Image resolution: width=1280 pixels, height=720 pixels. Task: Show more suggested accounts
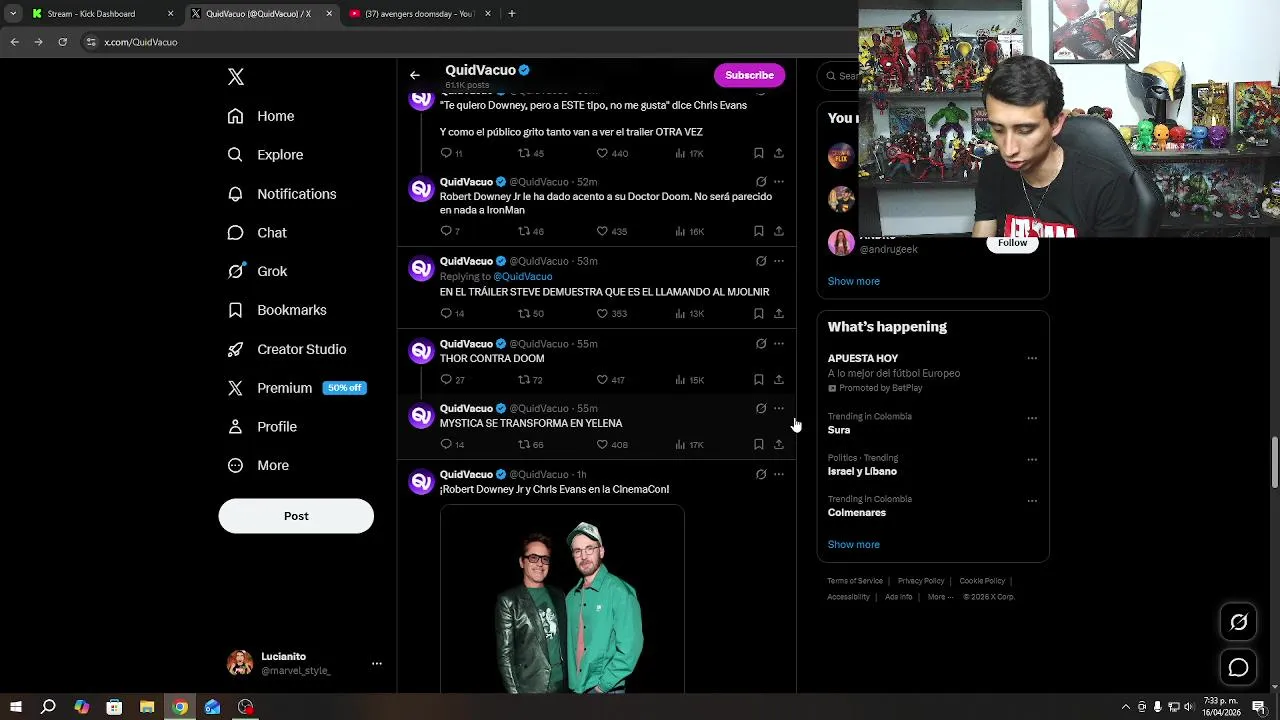(854, 281)
